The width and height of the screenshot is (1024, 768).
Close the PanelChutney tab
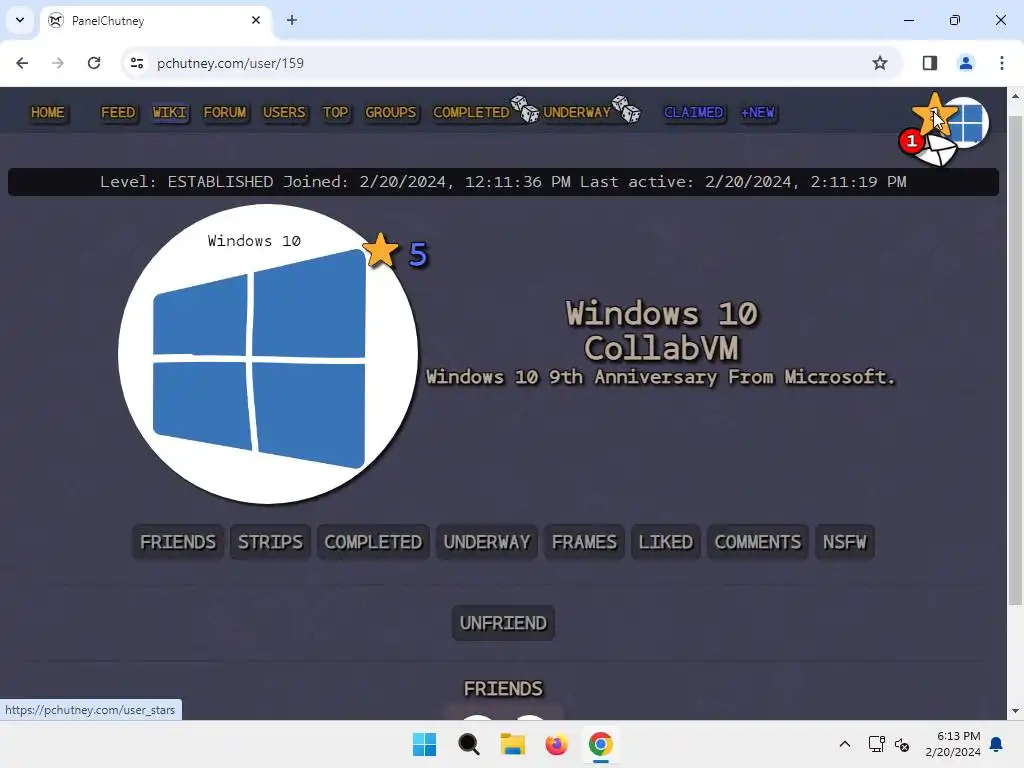[256, 20]
